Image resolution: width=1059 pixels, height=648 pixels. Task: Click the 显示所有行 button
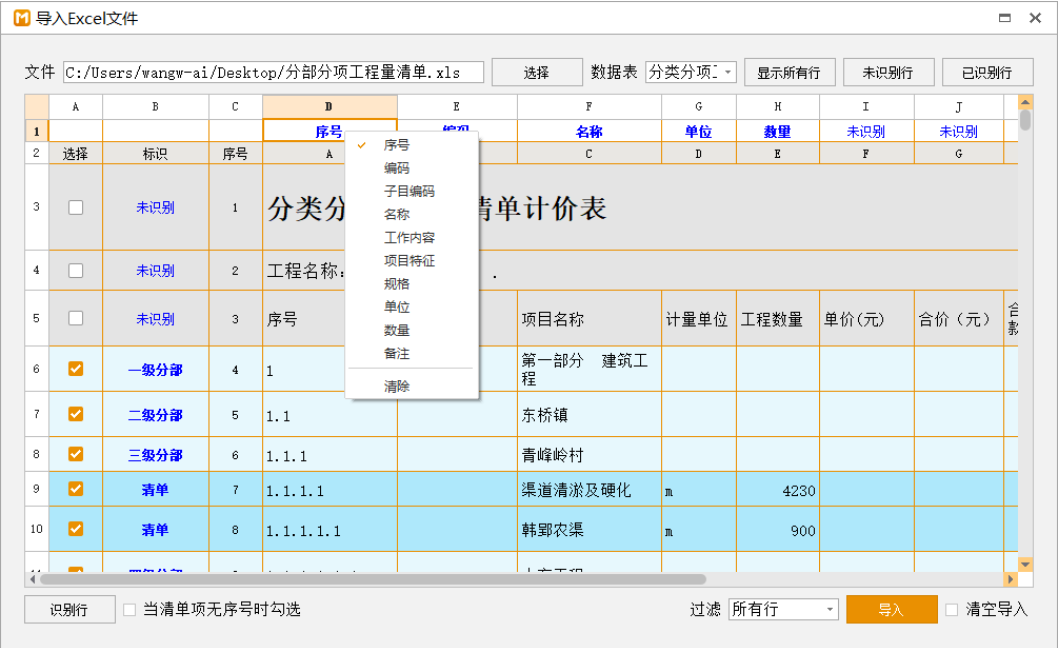(x=788, y=72)
